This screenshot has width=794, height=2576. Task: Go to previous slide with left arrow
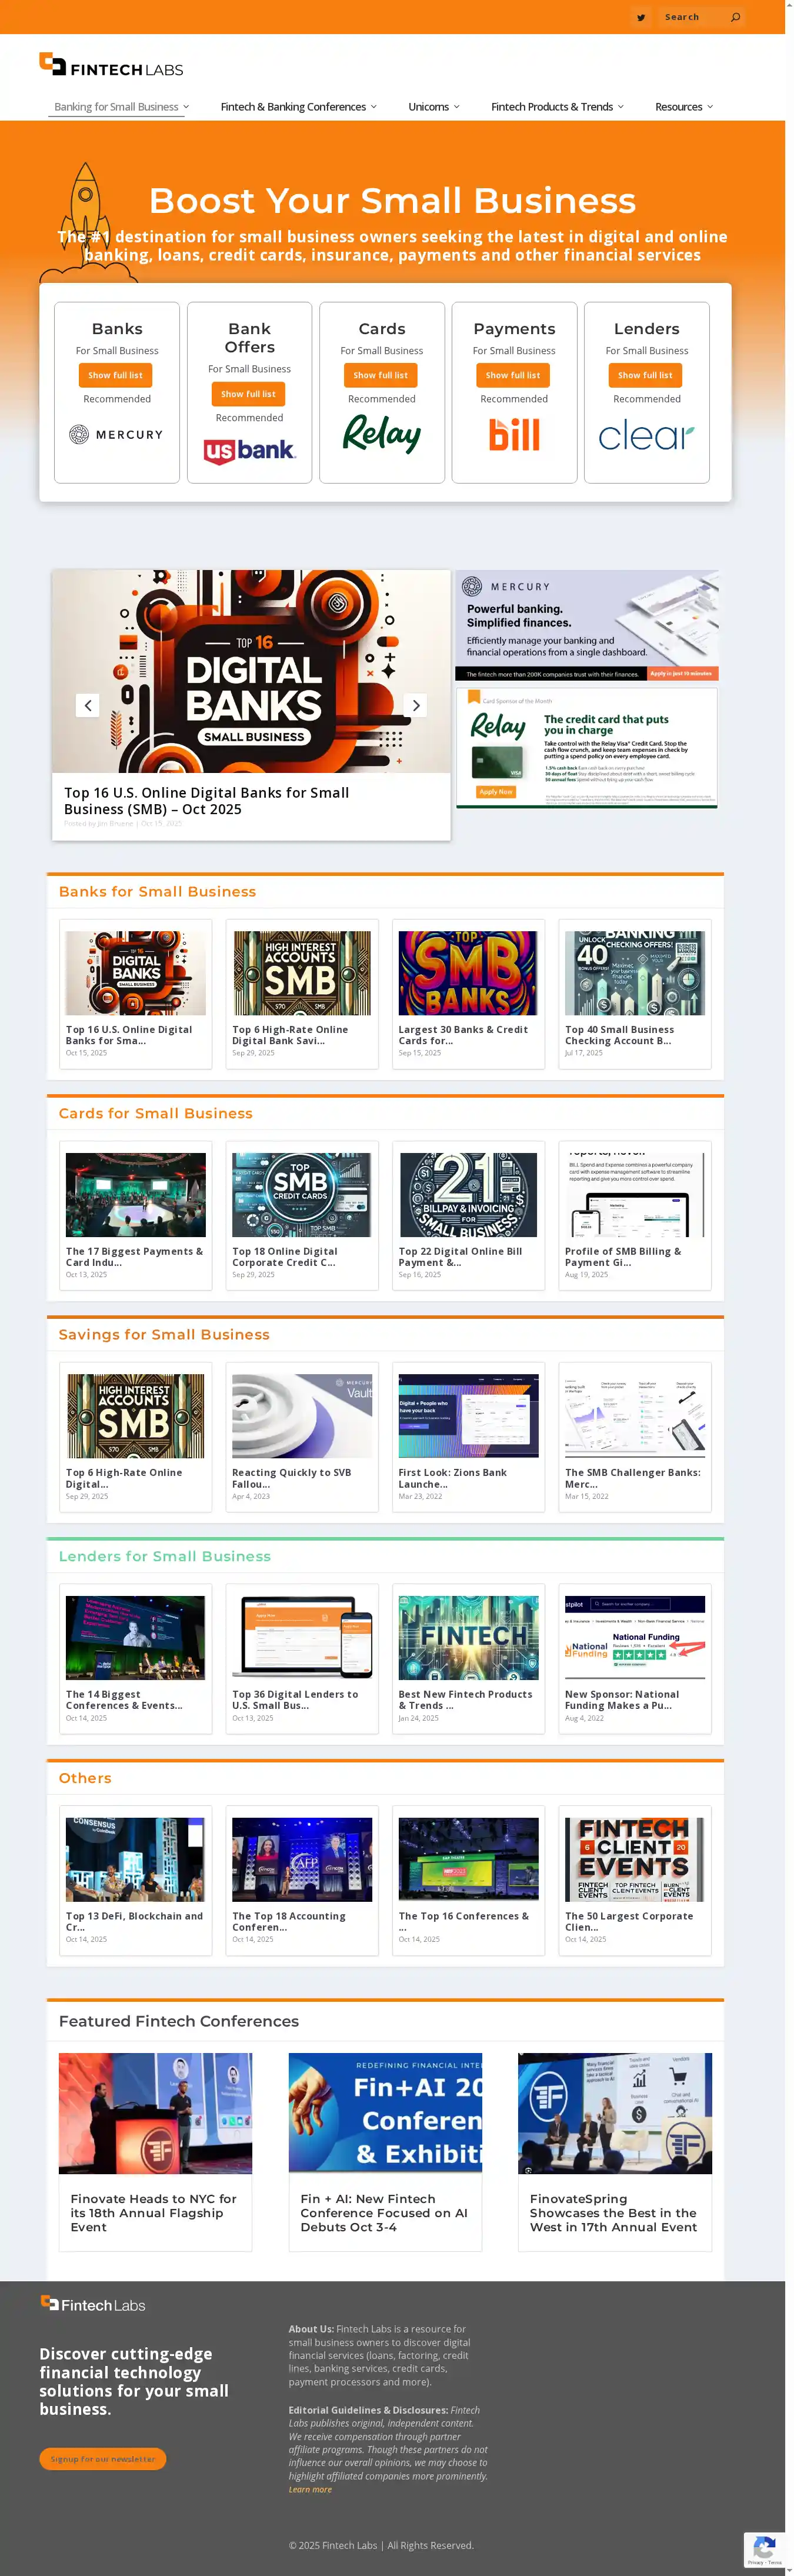point(88,705)
